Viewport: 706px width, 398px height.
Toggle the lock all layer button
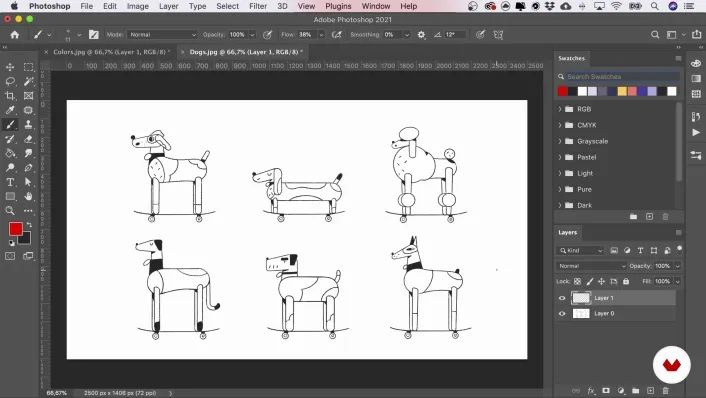click(x=626, y=281)
